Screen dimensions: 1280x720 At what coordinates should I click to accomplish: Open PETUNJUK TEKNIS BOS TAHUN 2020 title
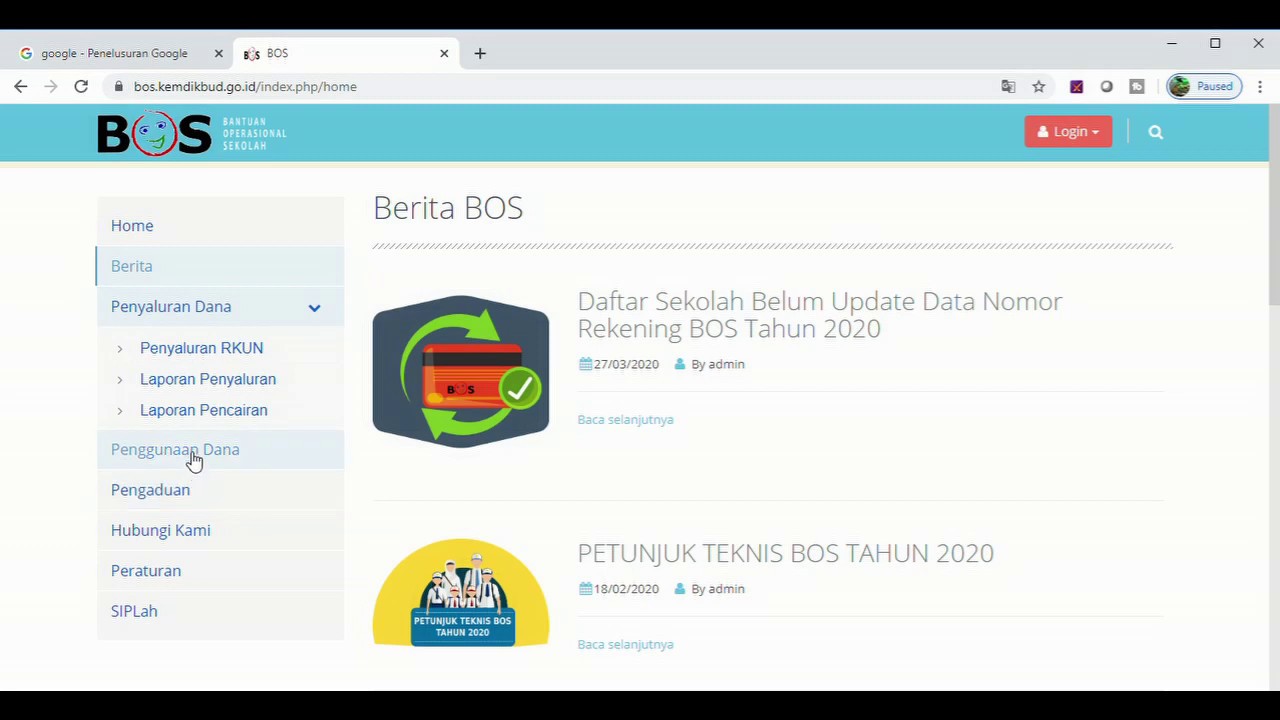[x=786, y=553]
